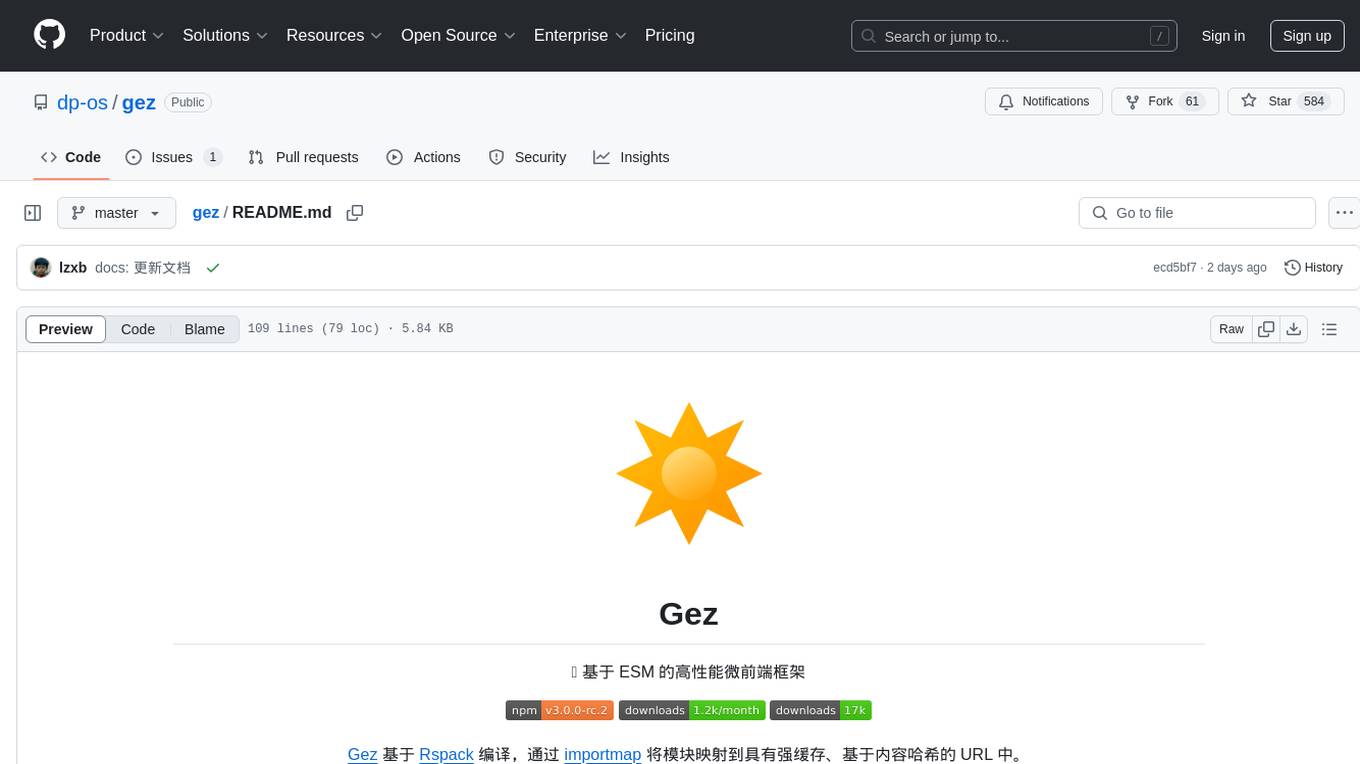
Task: Switch to the Actions tab
Action: pos(423,157)
